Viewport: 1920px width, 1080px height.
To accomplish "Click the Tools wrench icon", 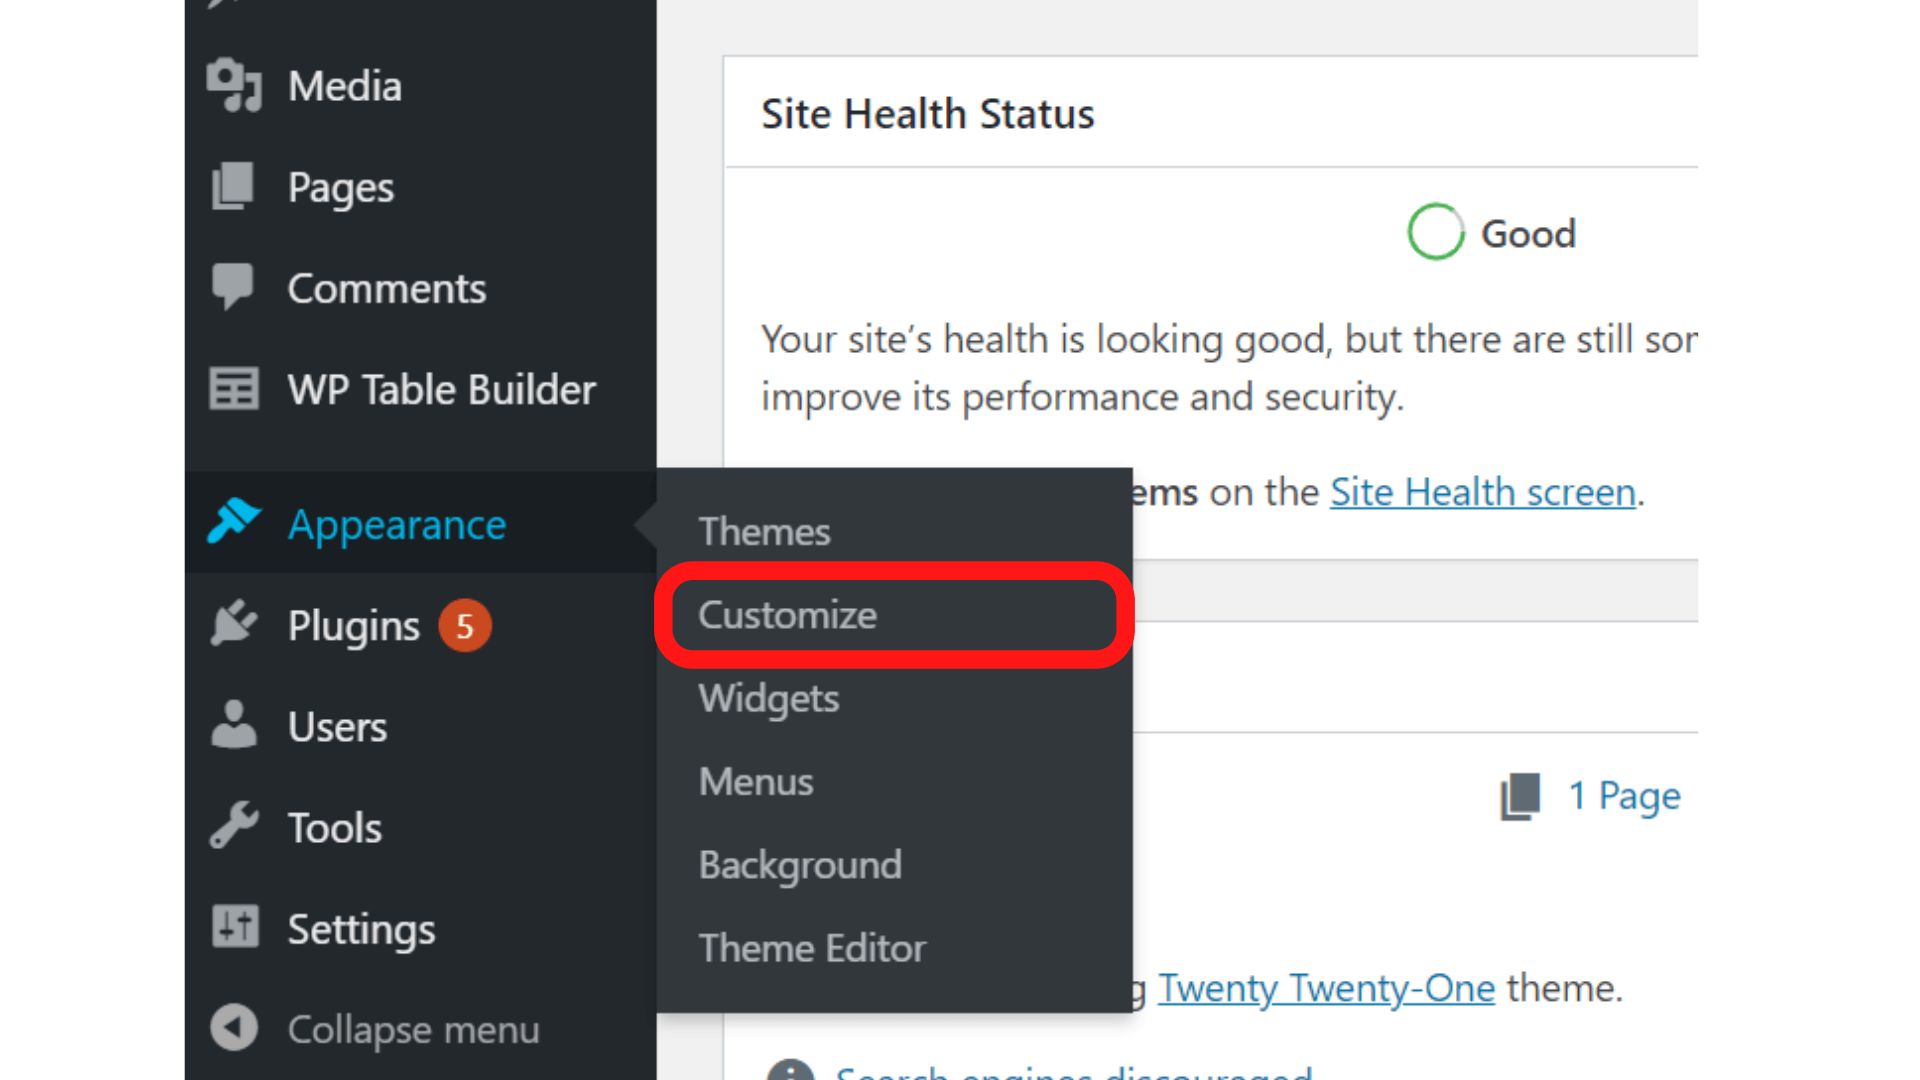I will pos(232,827).
